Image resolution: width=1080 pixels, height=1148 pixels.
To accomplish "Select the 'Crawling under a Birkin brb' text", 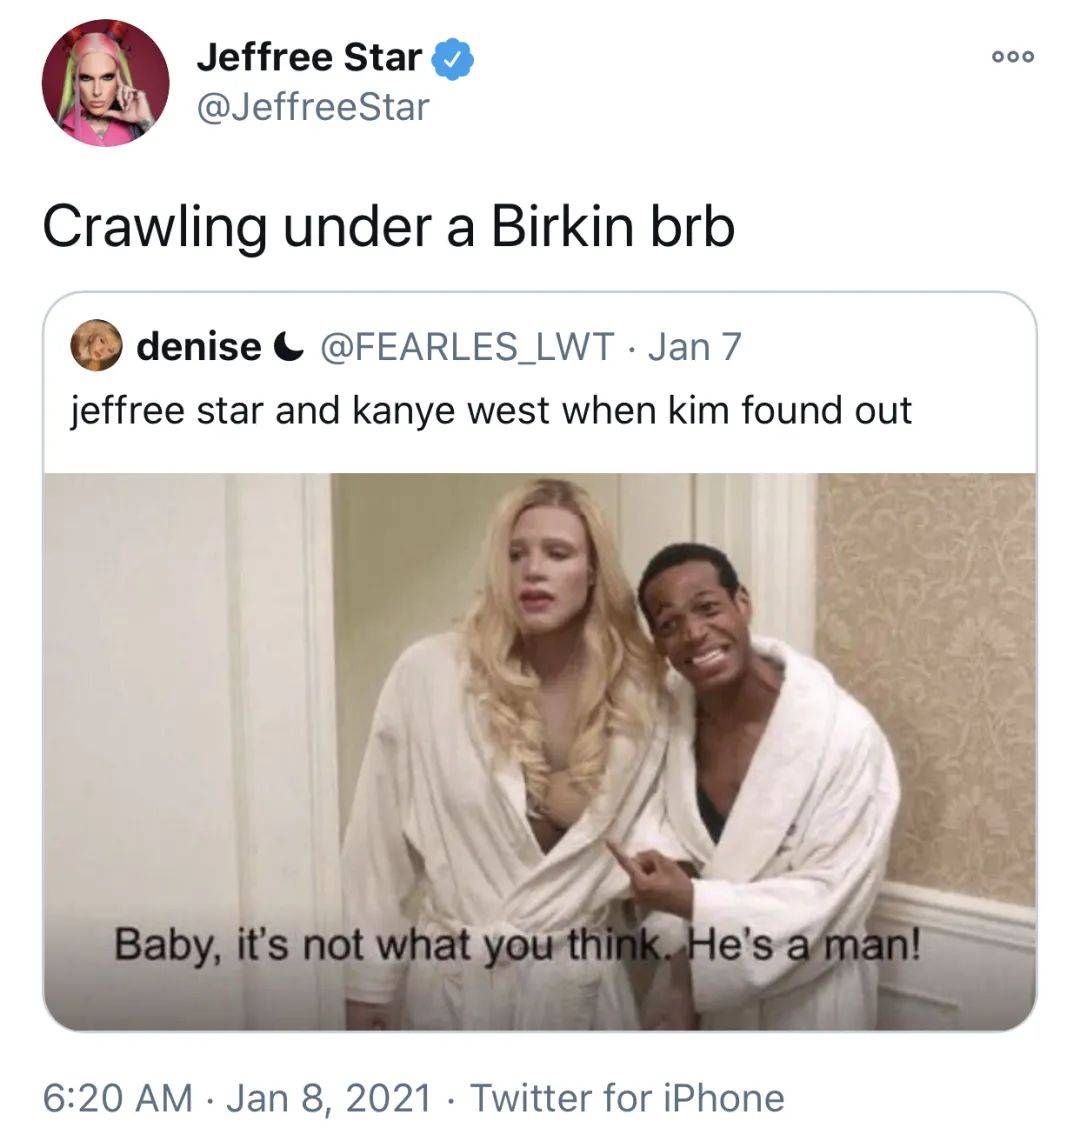I will (388, 227).
